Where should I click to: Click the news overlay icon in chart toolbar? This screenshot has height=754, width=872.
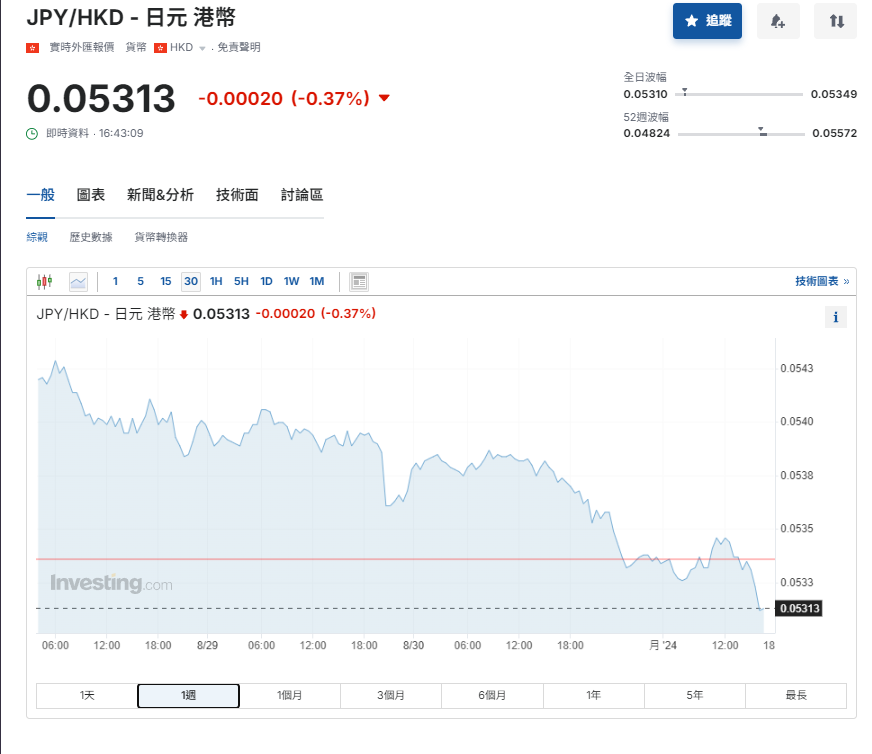360,281
